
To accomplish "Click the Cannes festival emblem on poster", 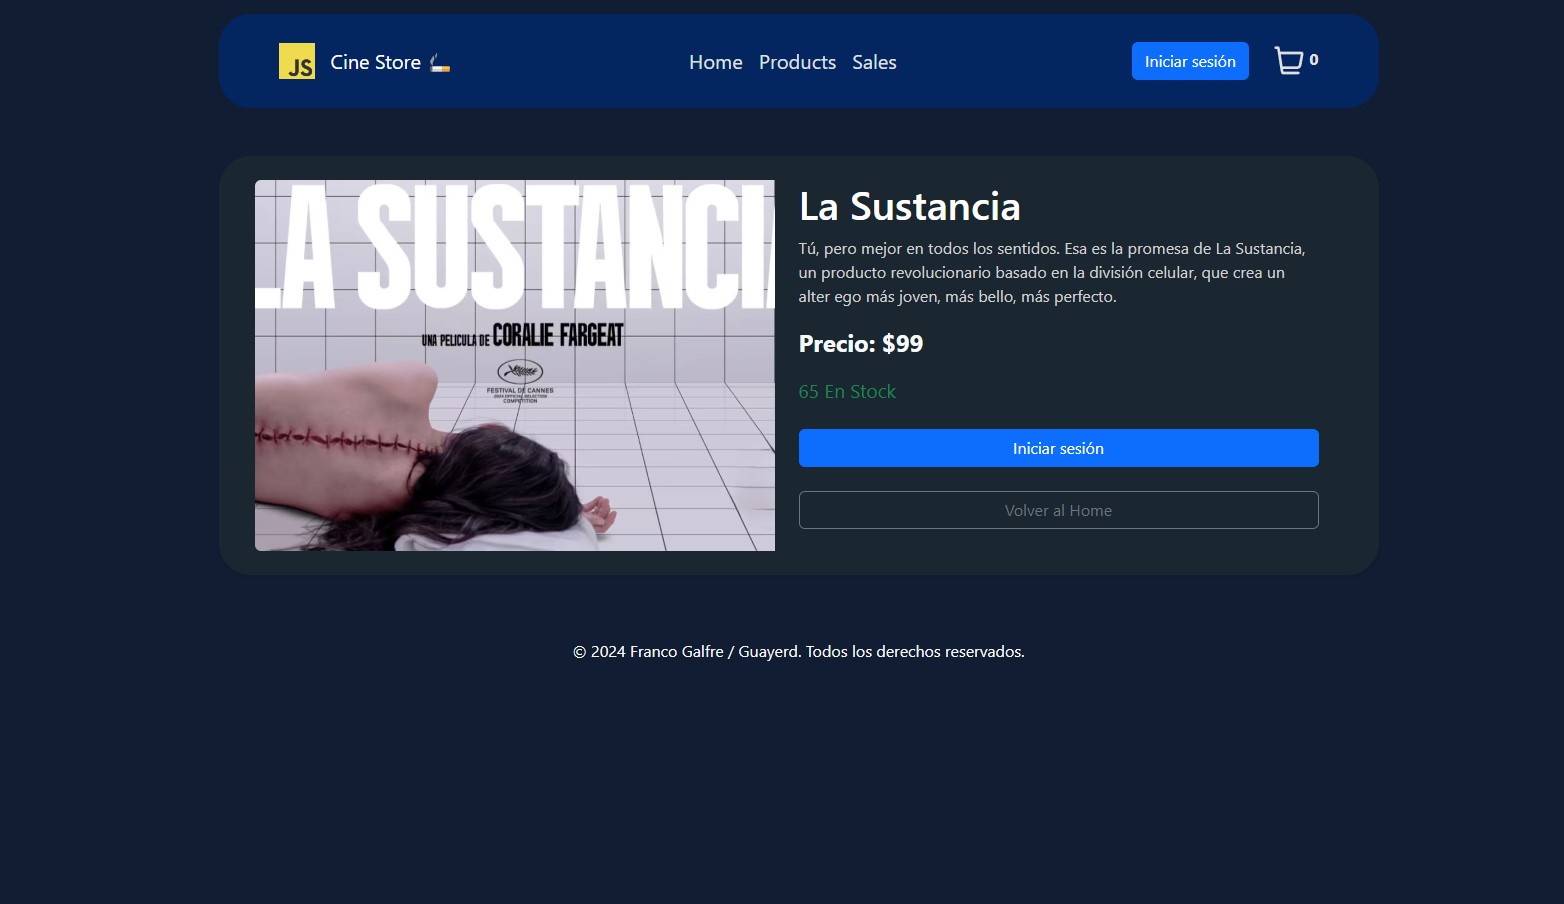I will click(520, 372).
